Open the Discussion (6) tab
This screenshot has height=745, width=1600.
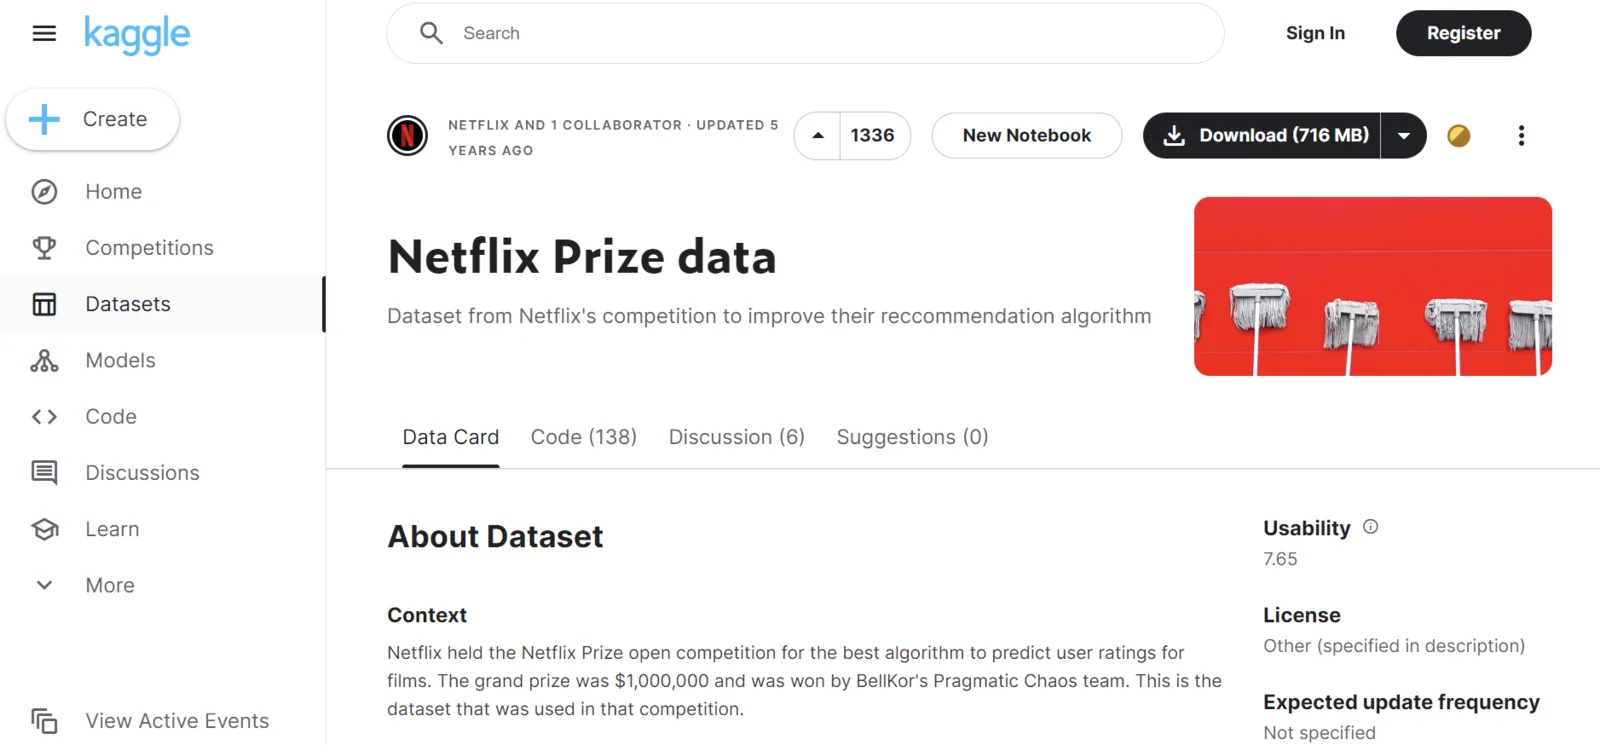pyautogui.click(x=737, y=437)
